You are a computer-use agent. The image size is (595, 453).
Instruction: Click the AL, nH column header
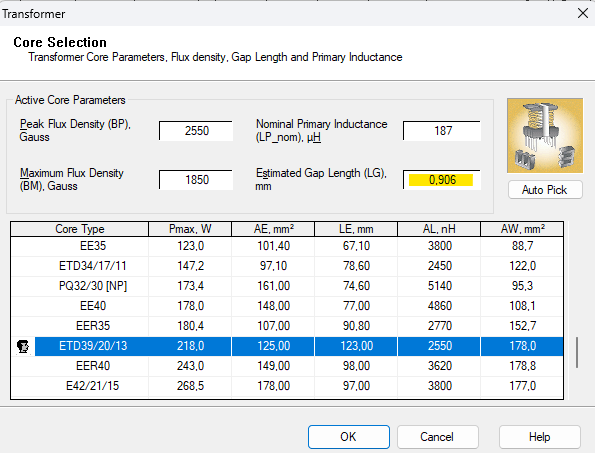click(439, 229)
